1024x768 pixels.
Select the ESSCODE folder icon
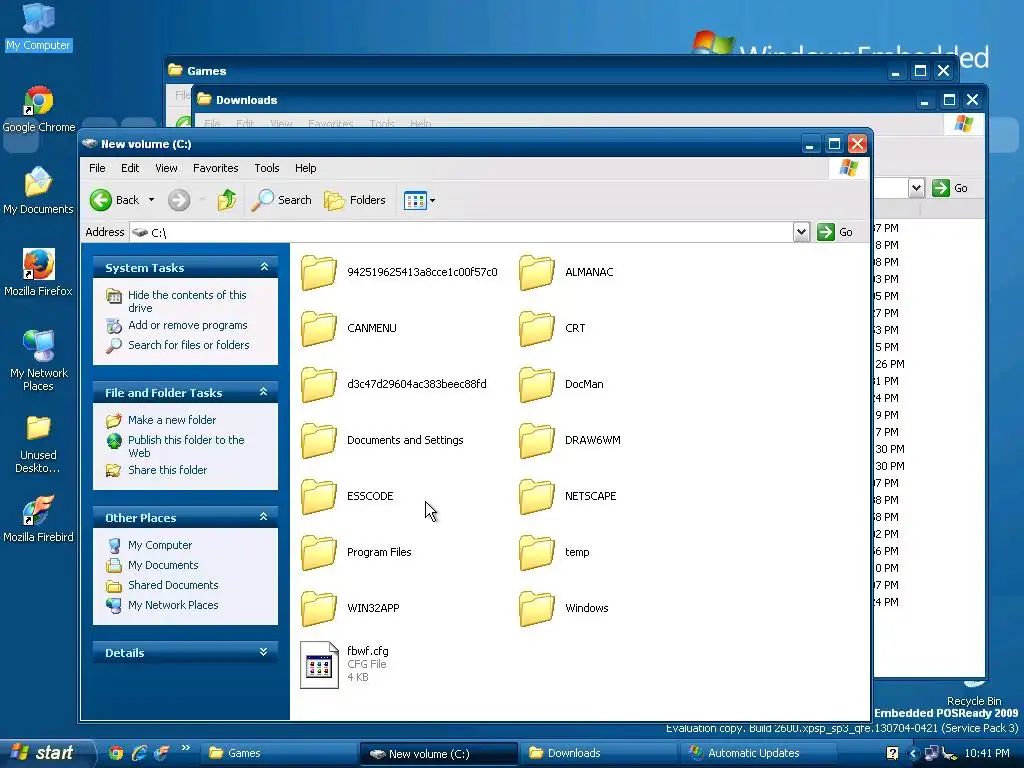pyautogui.click(x=319, y=496)
